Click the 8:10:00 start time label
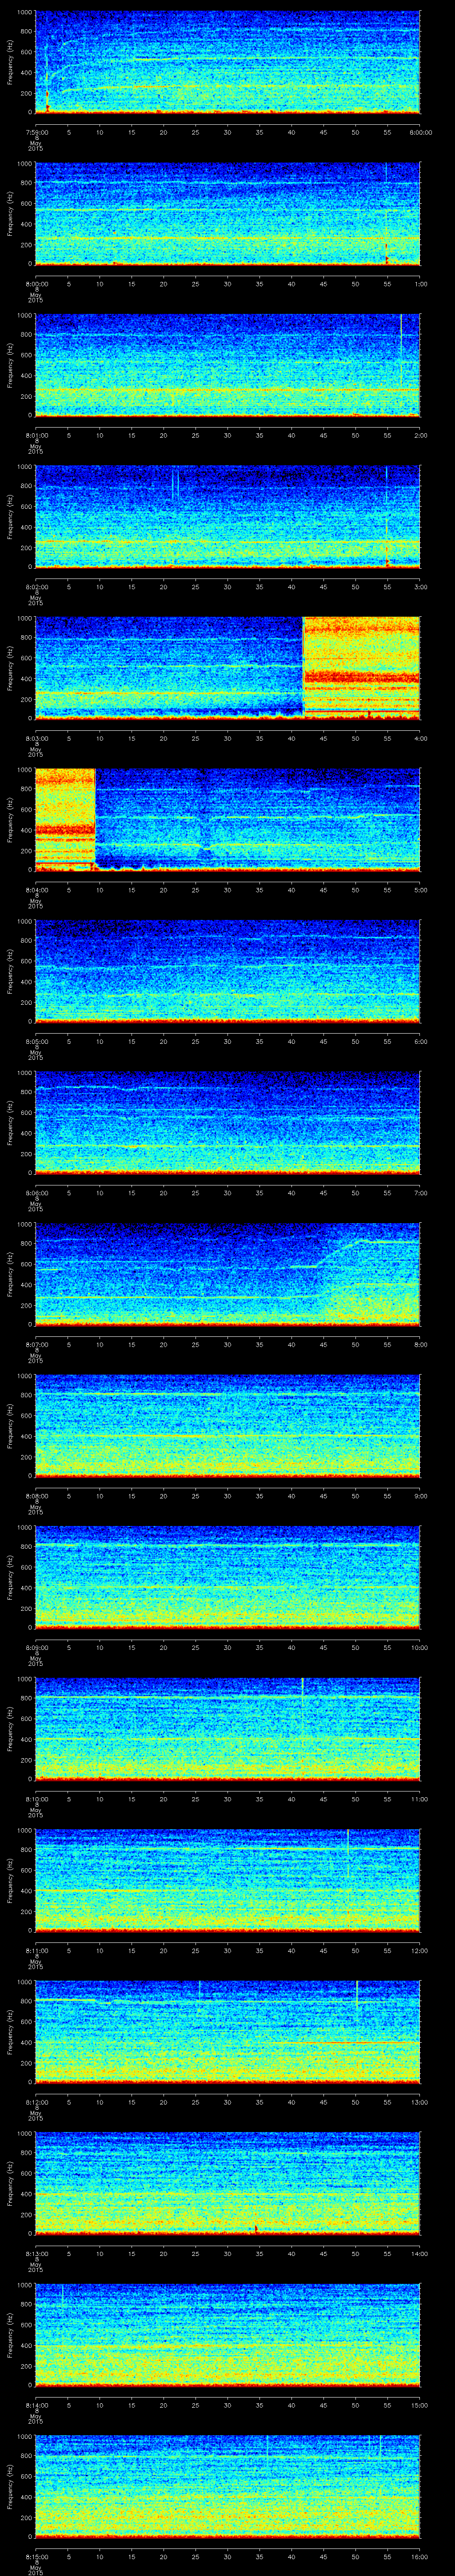This screenshot has width=455, height=2576. [x=36, y=1800]
